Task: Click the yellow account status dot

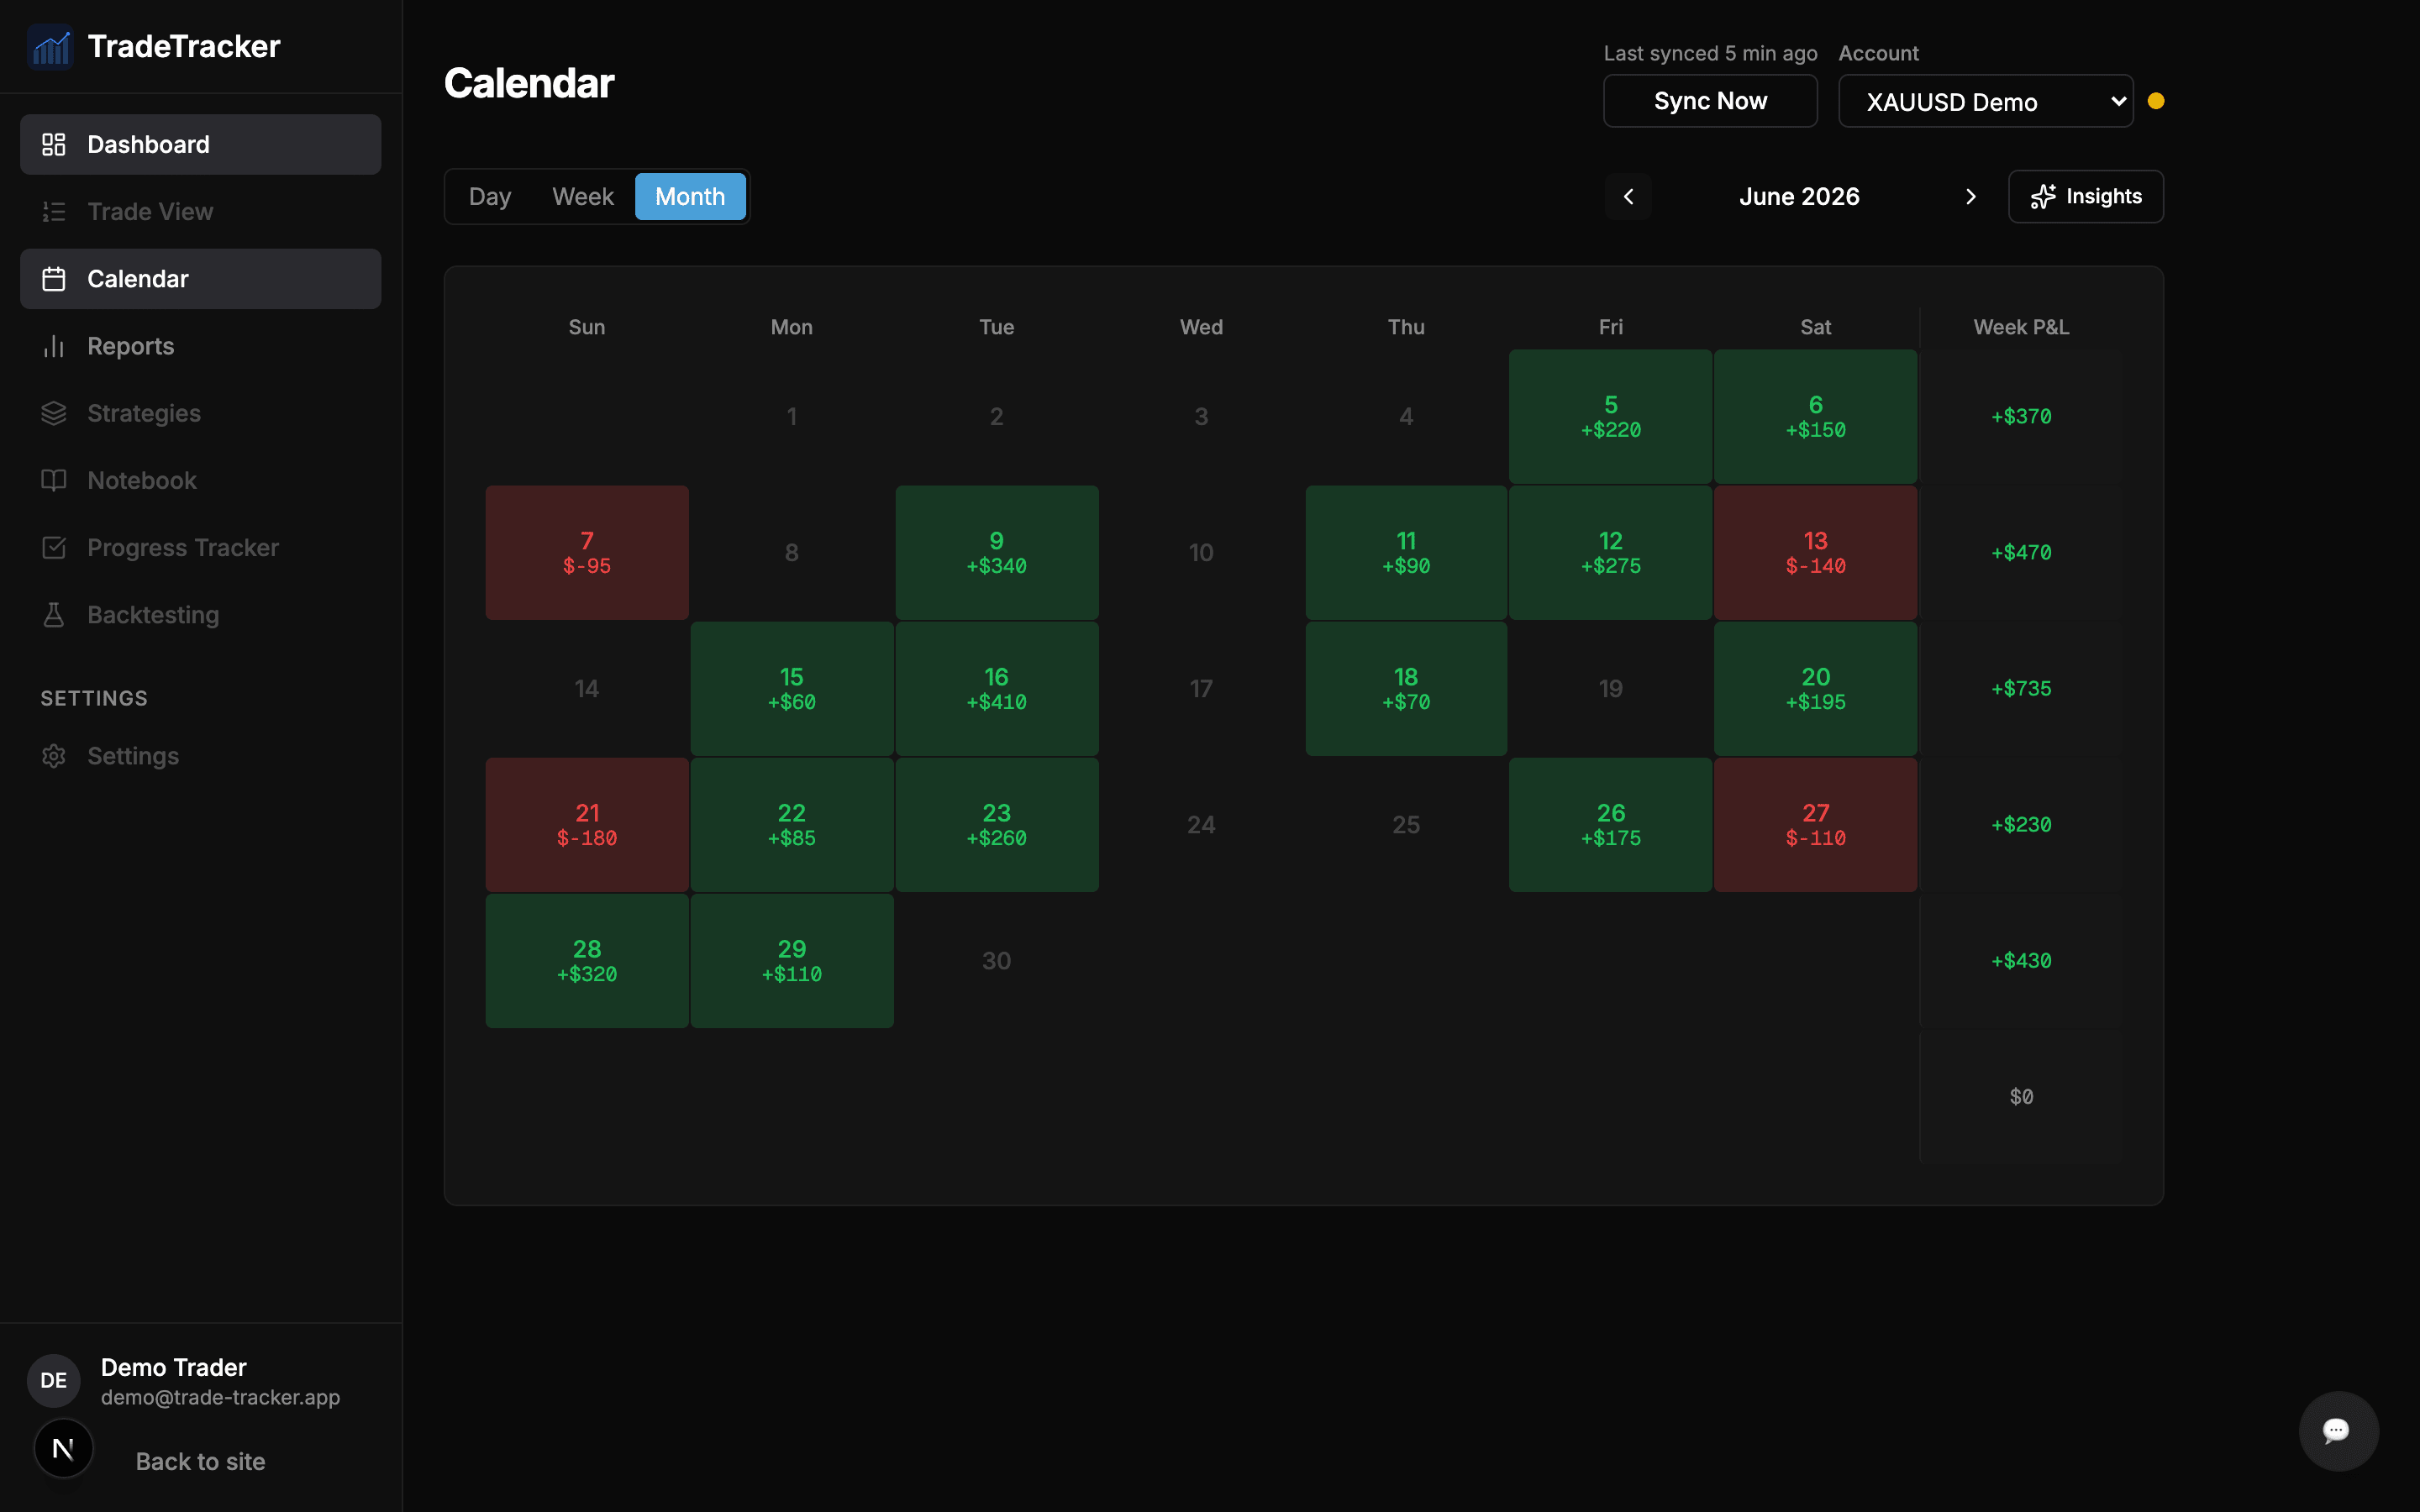Action: tap(2156, 101)
